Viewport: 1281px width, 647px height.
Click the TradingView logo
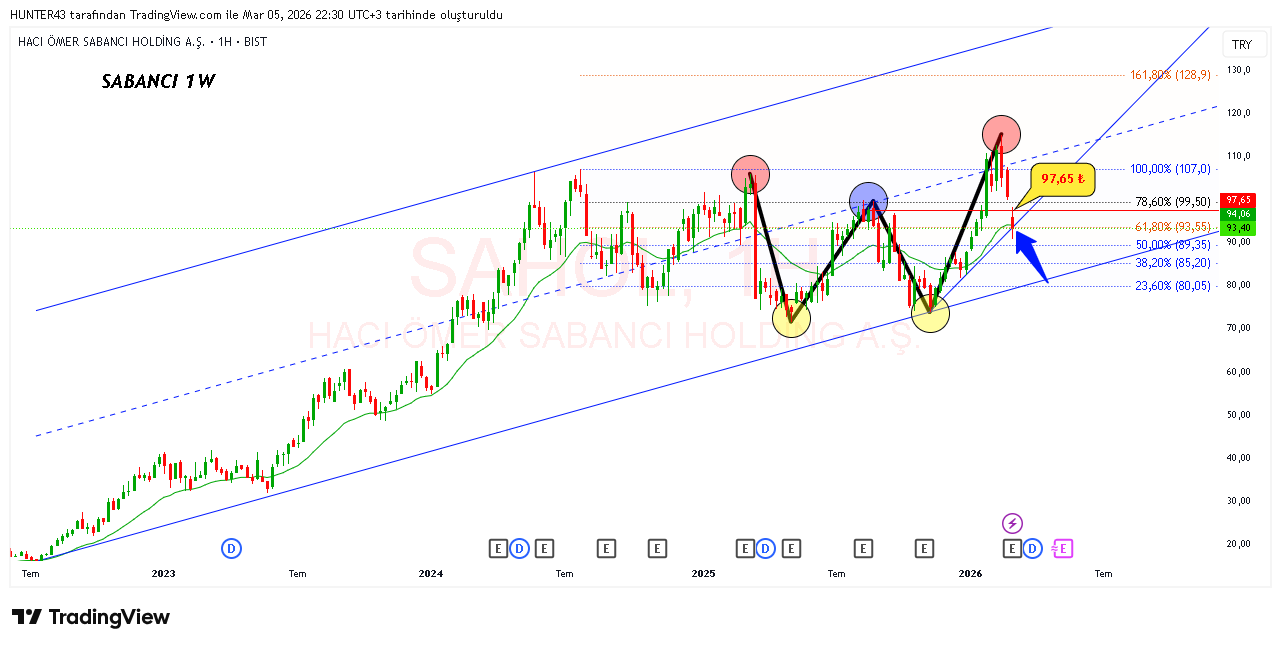point(91,617)
